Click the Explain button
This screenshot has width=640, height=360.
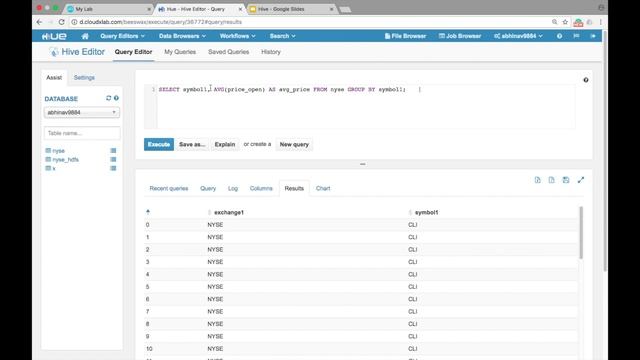tap(225, 144)
